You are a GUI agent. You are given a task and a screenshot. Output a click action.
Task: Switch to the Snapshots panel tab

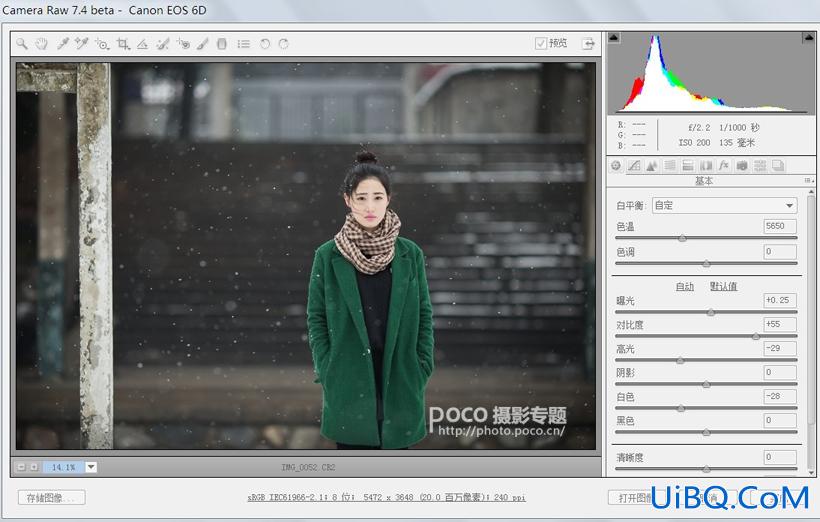point(778,166)
